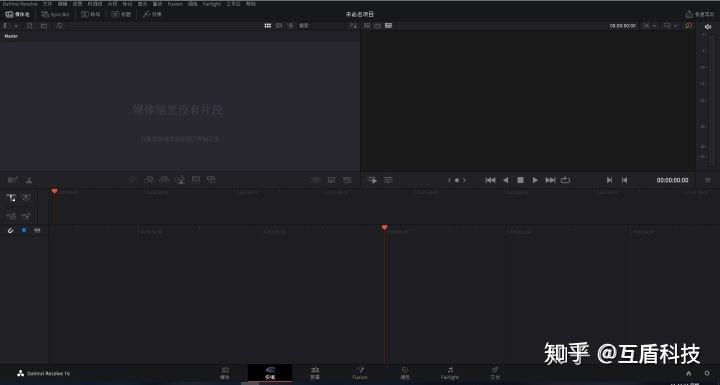
Task: Expand the import media dropdown arrow
Action: pyautogui.click(x=16, y=26)
